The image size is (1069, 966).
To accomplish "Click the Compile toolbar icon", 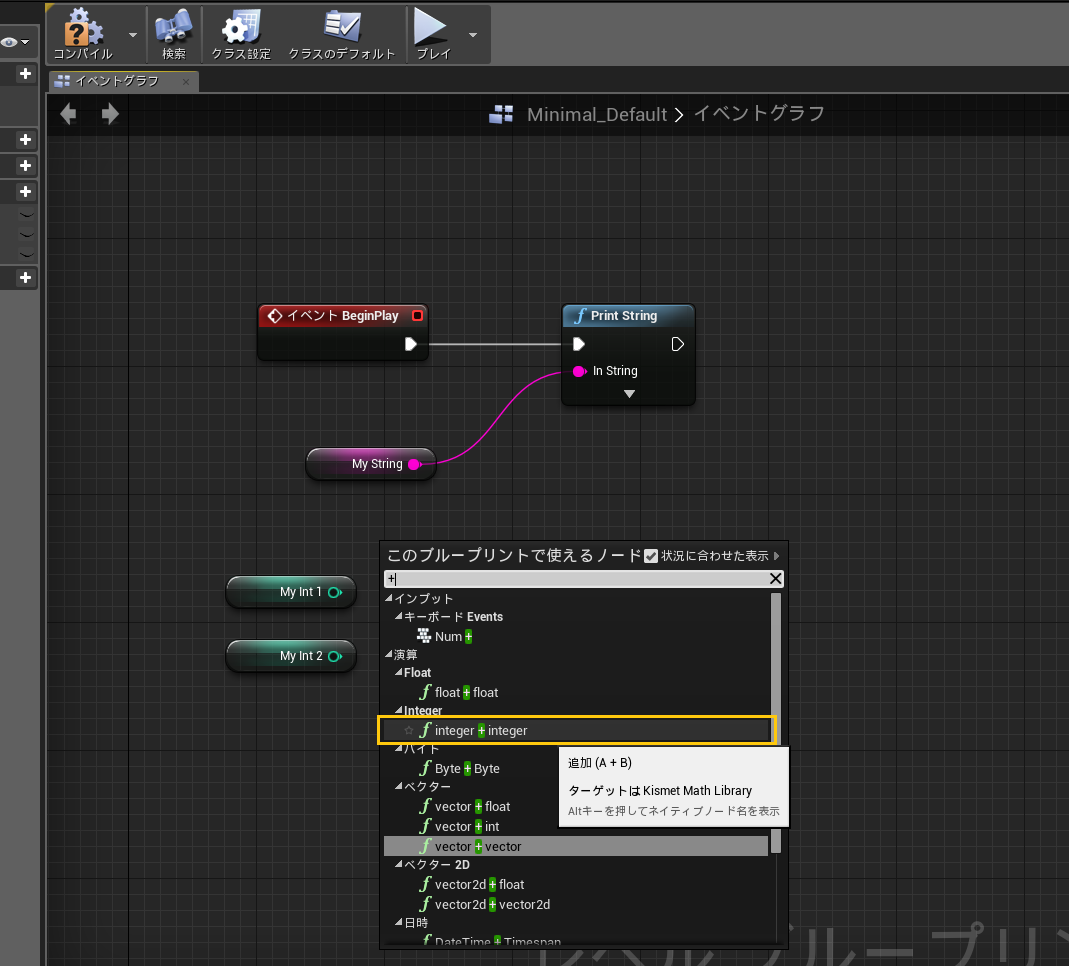I will click(83, 33).
